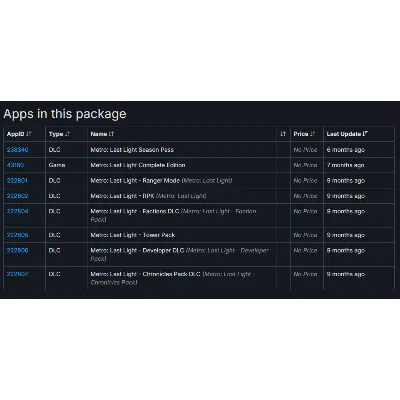Click the Apps in this package heading
The image size is (400, 400).
pyautogui.click(x=65, y=114)
